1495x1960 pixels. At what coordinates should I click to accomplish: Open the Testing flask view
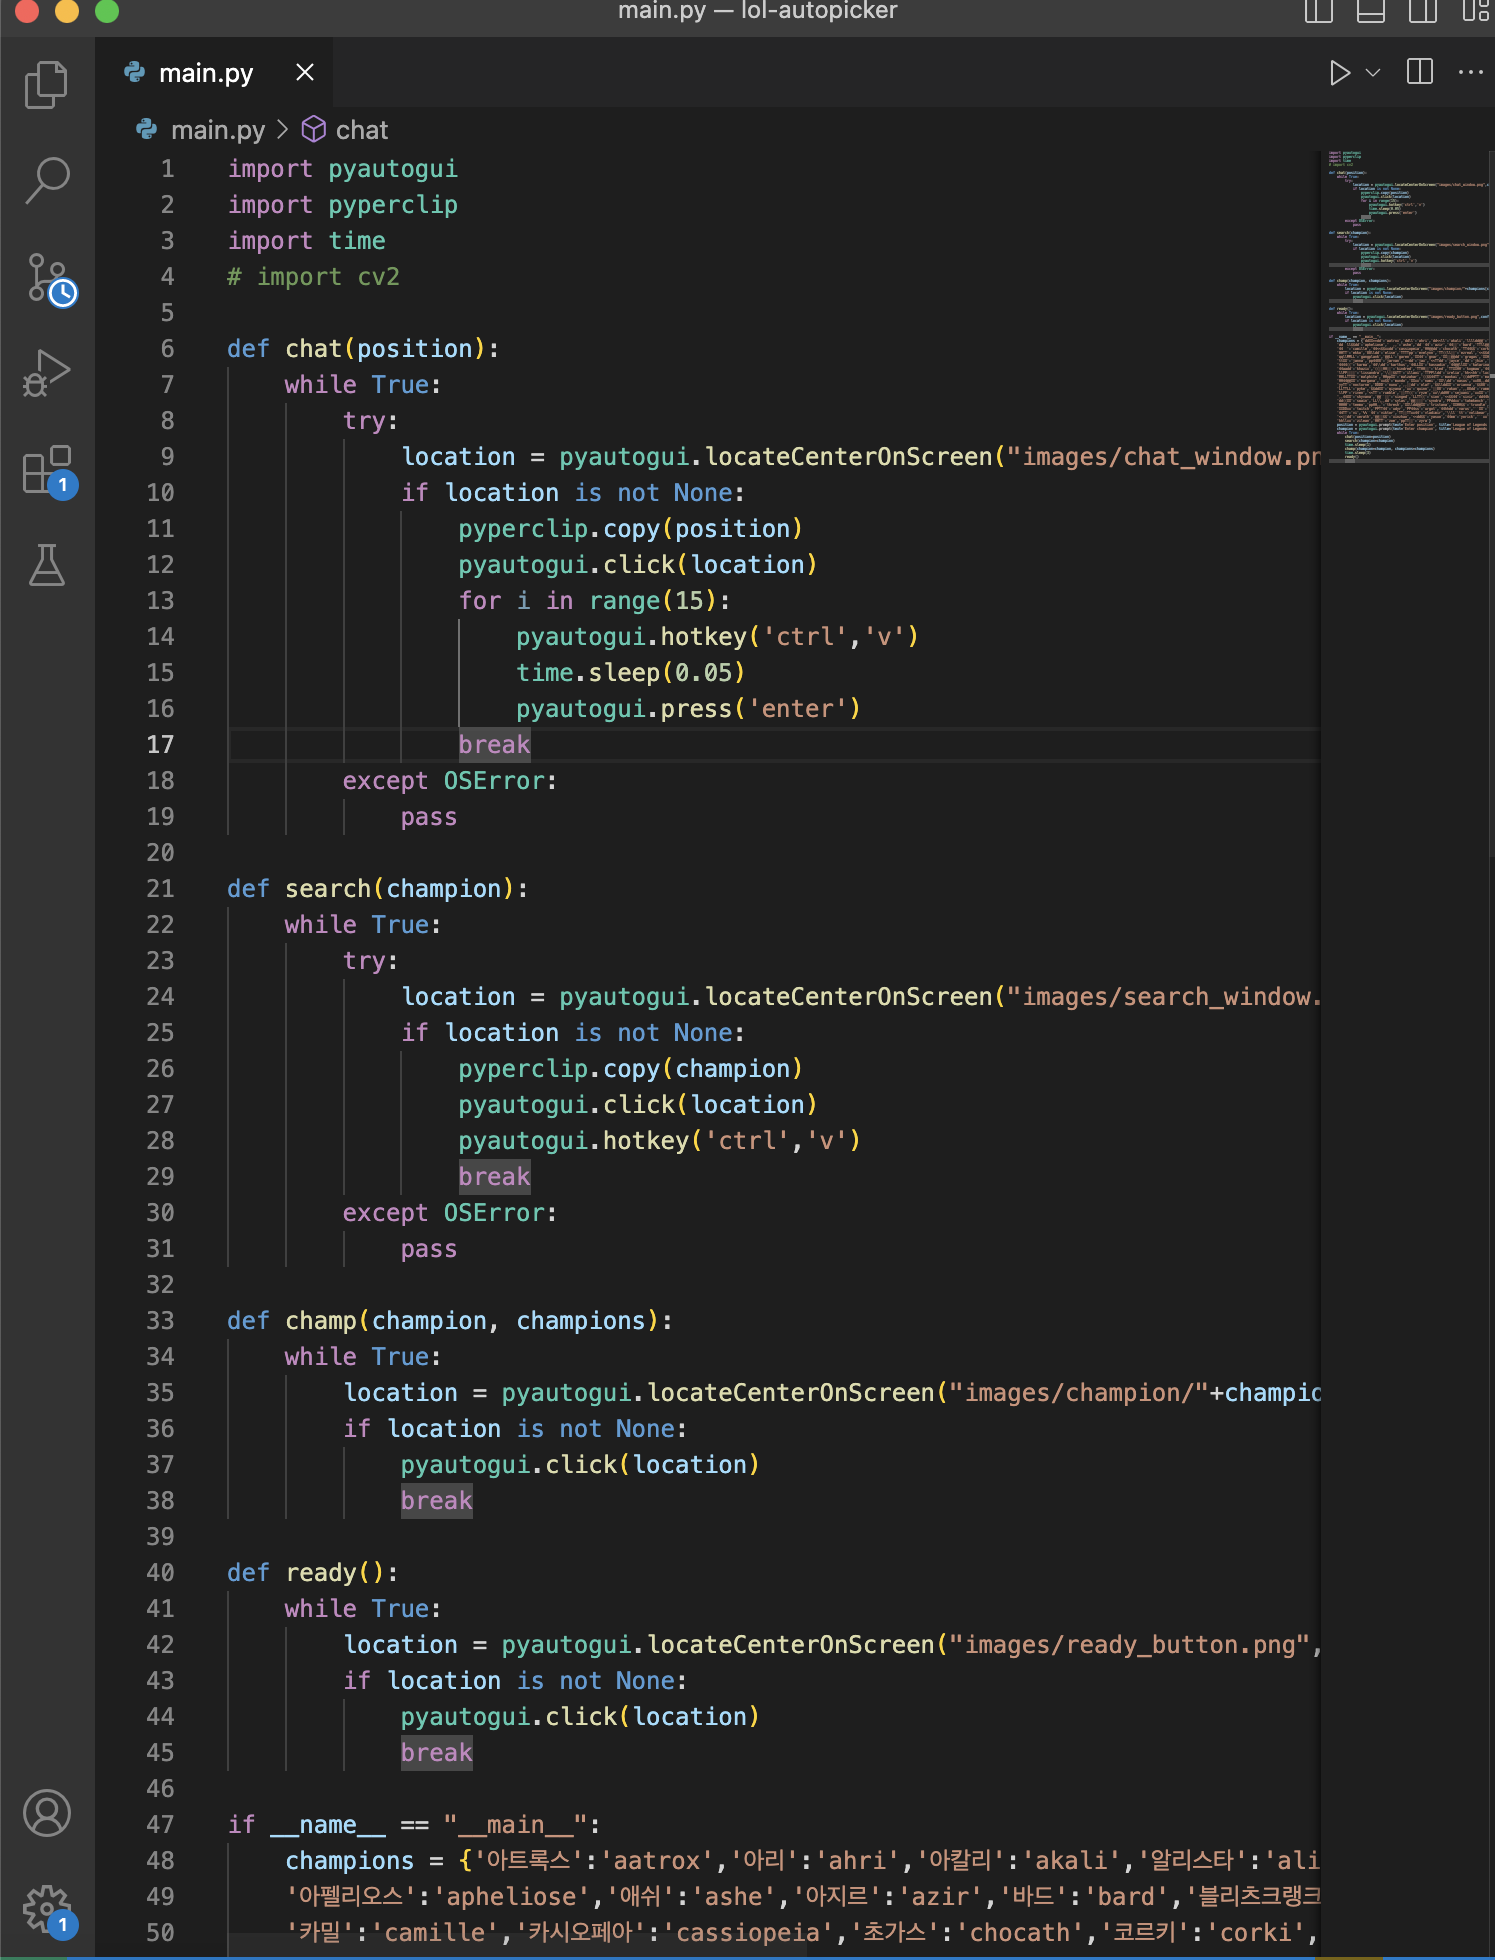tap(46, 566)
